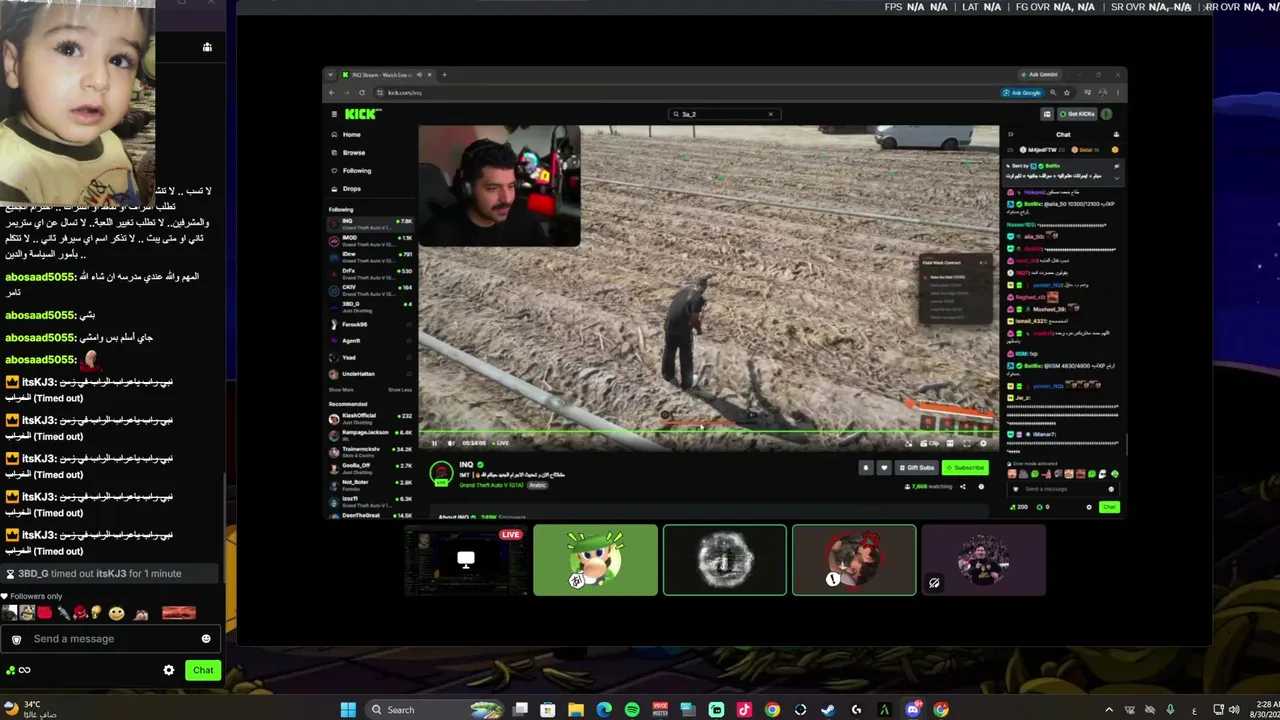The image size is (1280, 720).
Task: Click the Windows Start button
Action: tap(348, 709)
